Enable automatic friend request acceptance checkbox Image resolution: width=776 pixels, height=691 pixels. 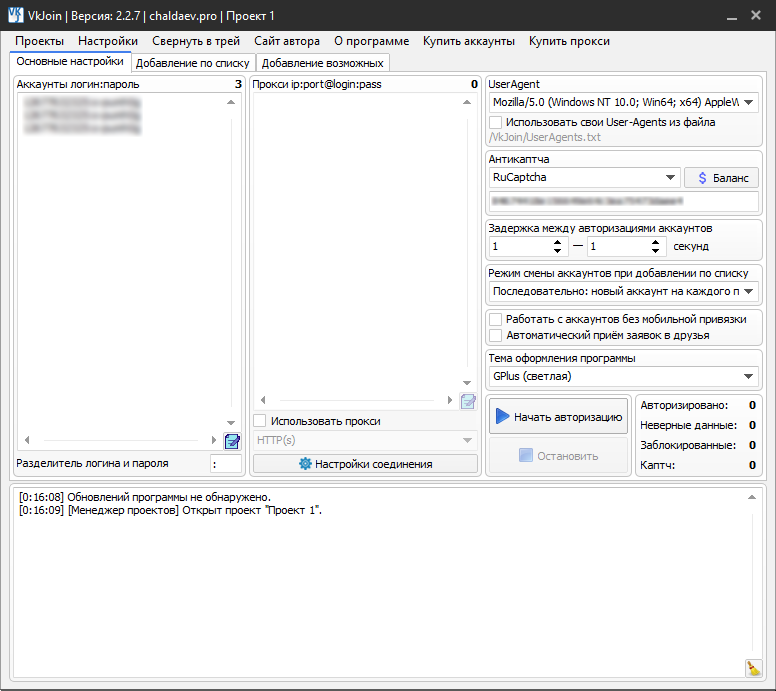(x=496, y=335)
